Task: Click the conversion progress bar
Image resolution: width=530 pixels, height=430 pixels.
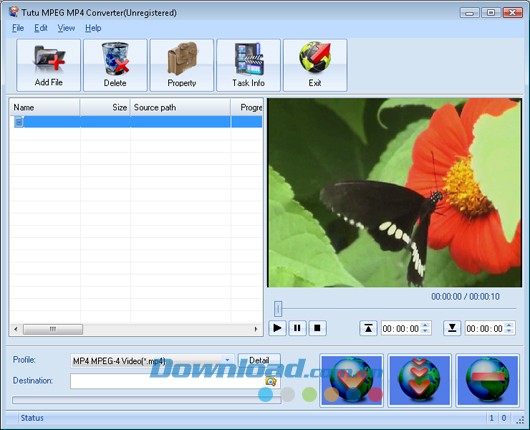Action: coord(147,400)
